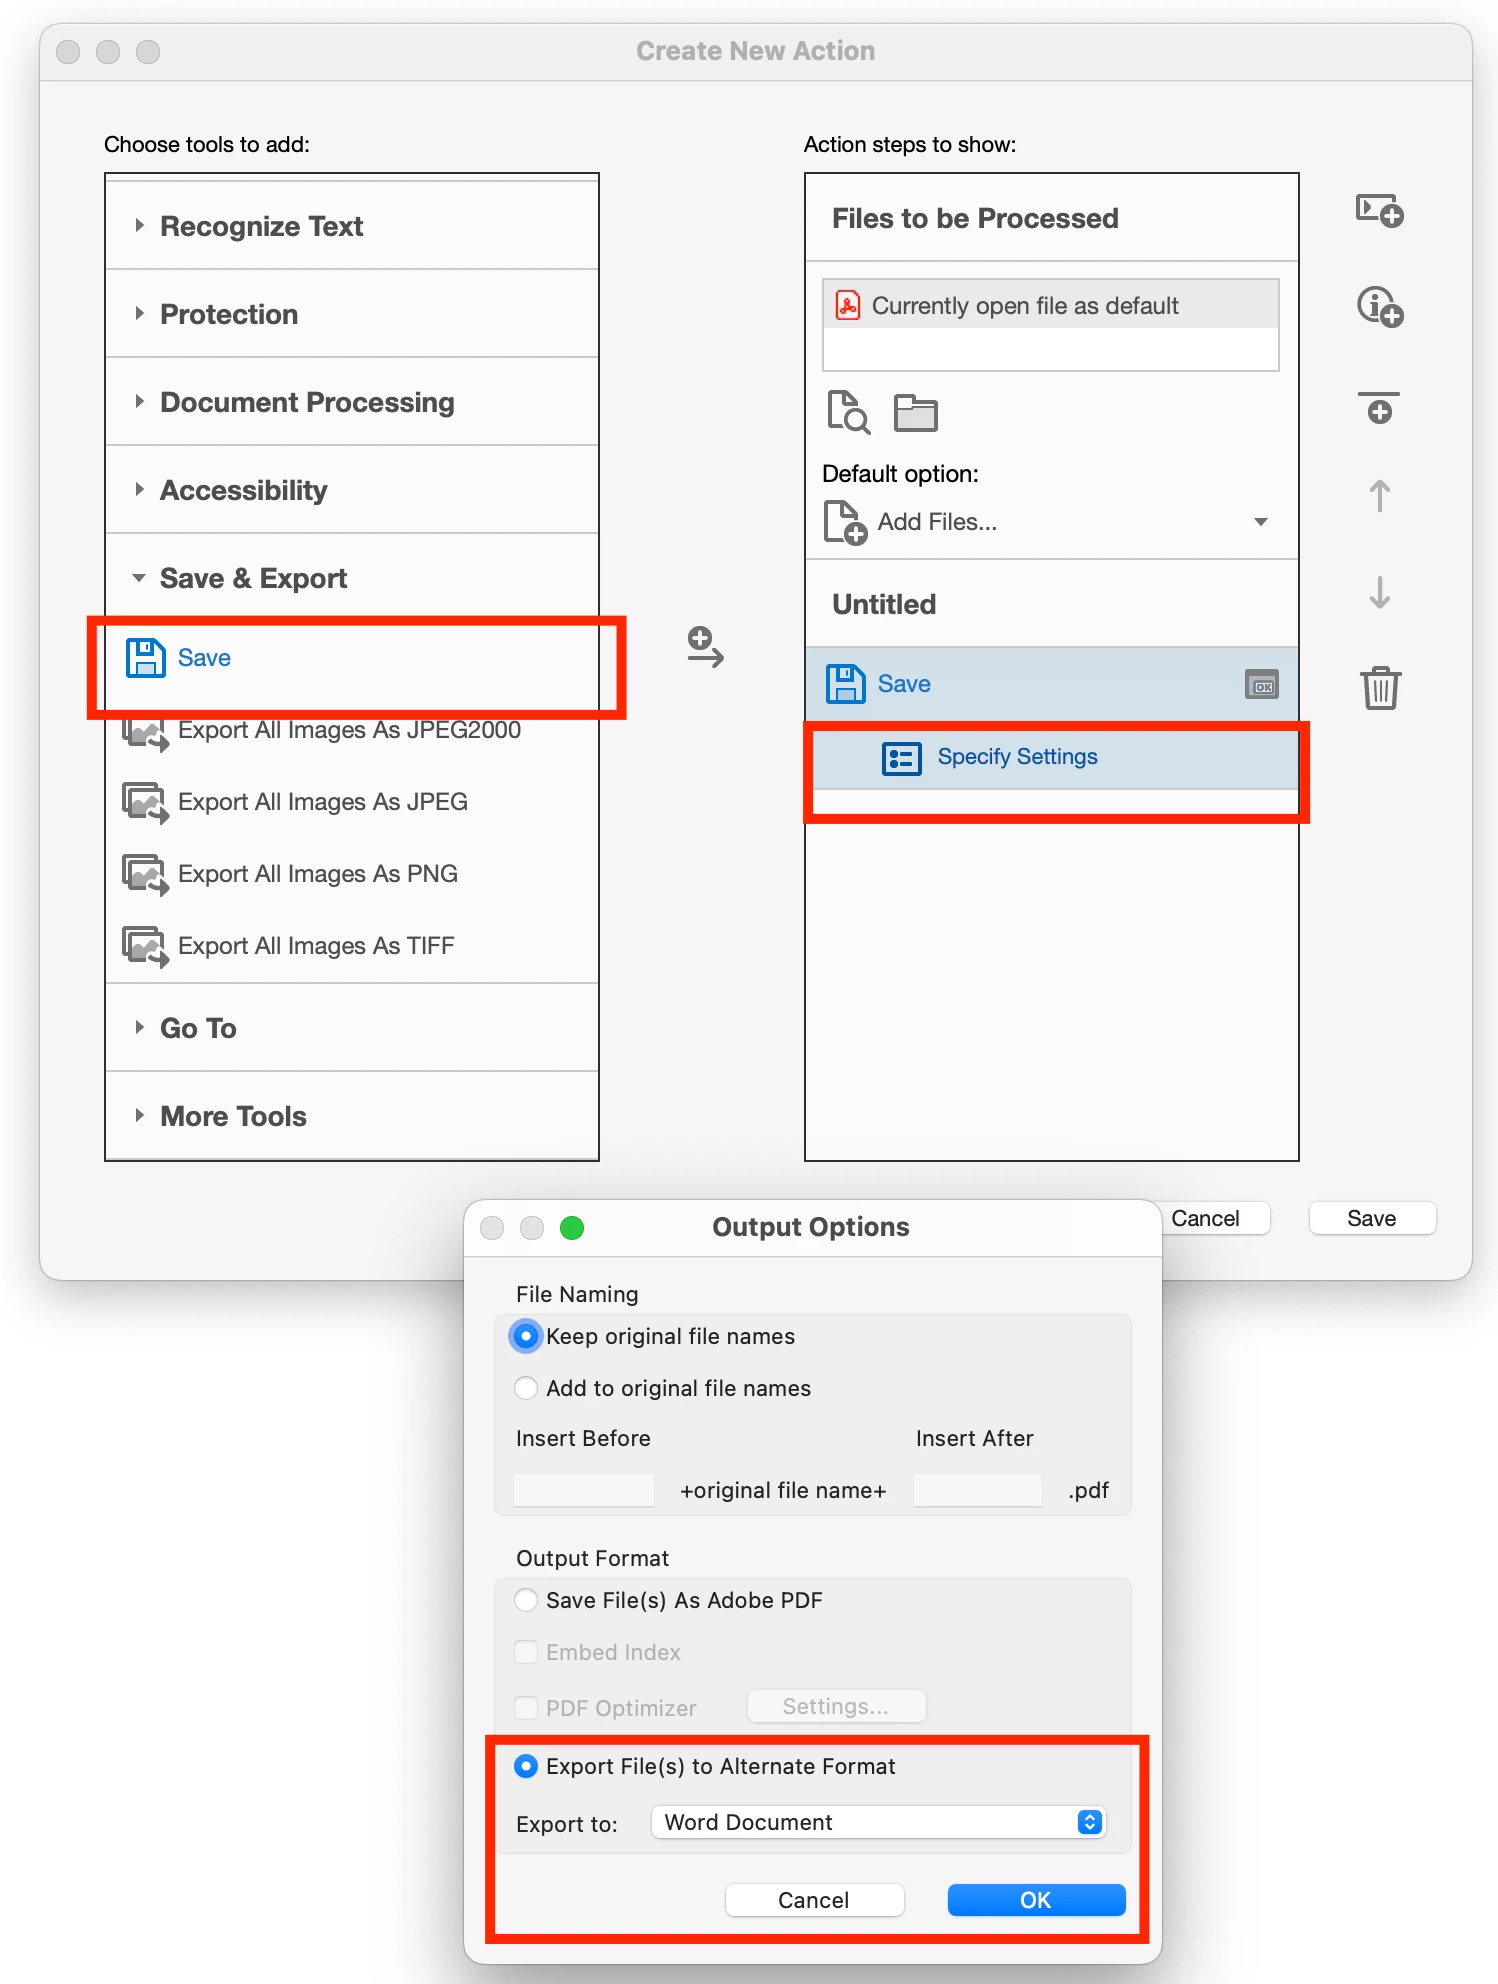Click the add-step-to-right-pane arrow icon
This screenshot has height=1984, width=1498.
click(705, 648)
